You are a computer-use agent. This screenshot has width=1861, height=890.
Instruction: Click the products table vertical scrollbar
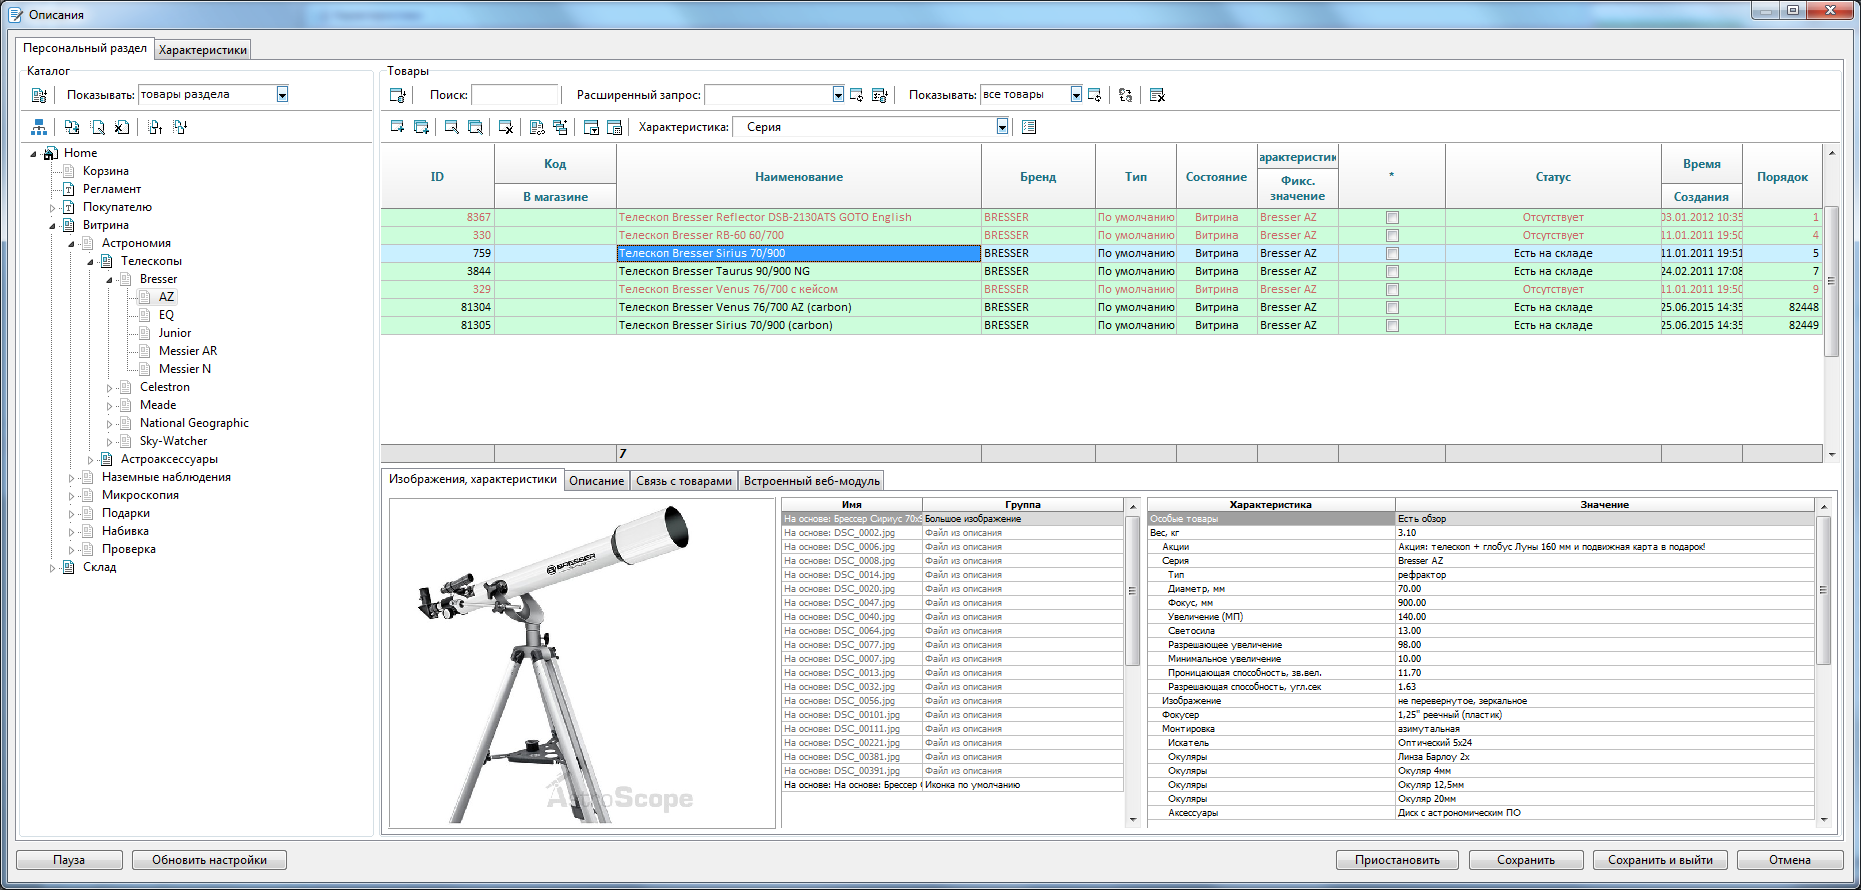[x=1832, y=303]
